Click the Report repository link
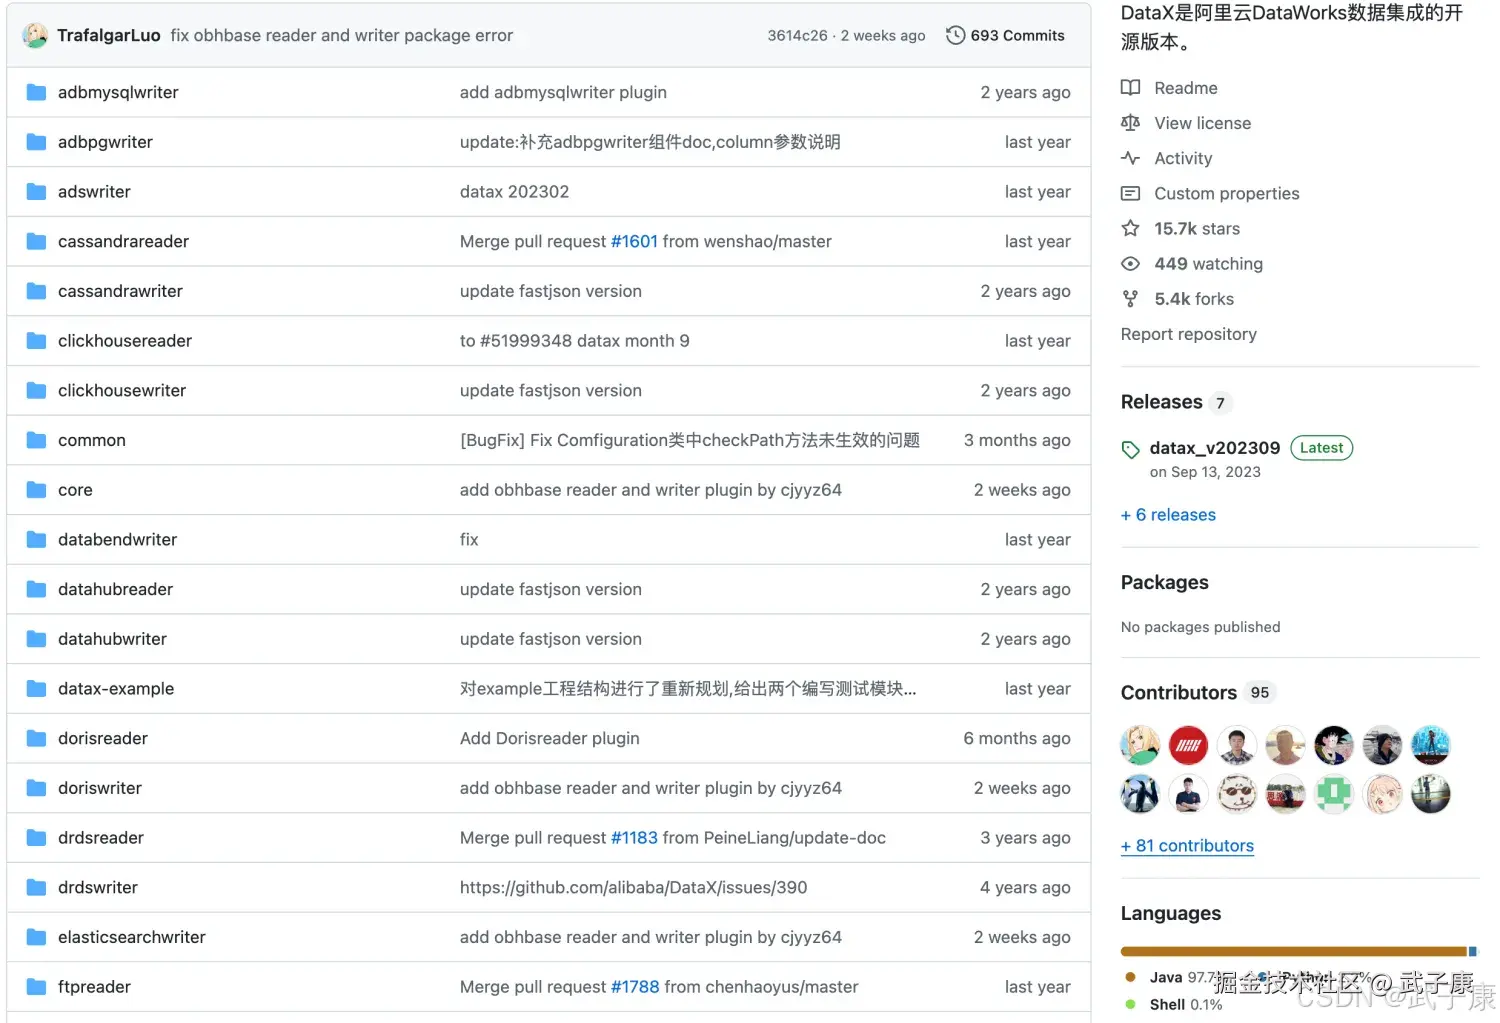Screen dimensions: 1500x1023 pyautogui.click(x=1188, y=334)
